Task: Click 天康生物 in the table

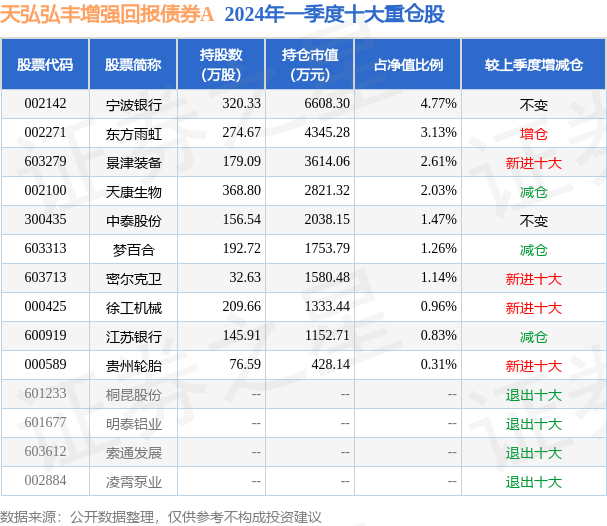Action: [134, 192]
